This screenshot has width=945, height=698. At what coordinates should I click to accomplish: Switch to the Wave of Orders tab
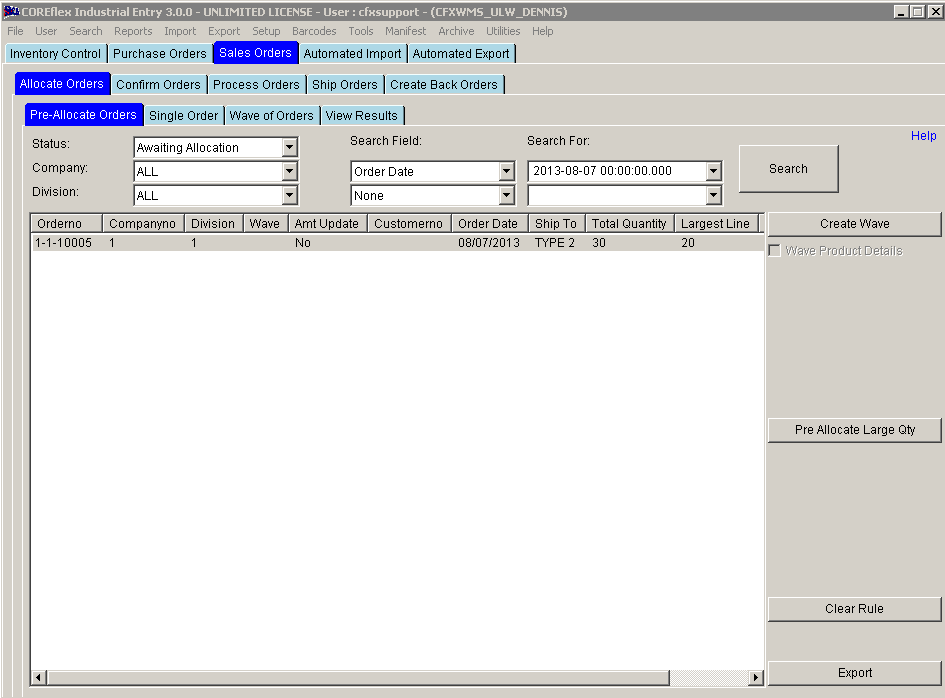pyautogui.click(x=272, y=116)
